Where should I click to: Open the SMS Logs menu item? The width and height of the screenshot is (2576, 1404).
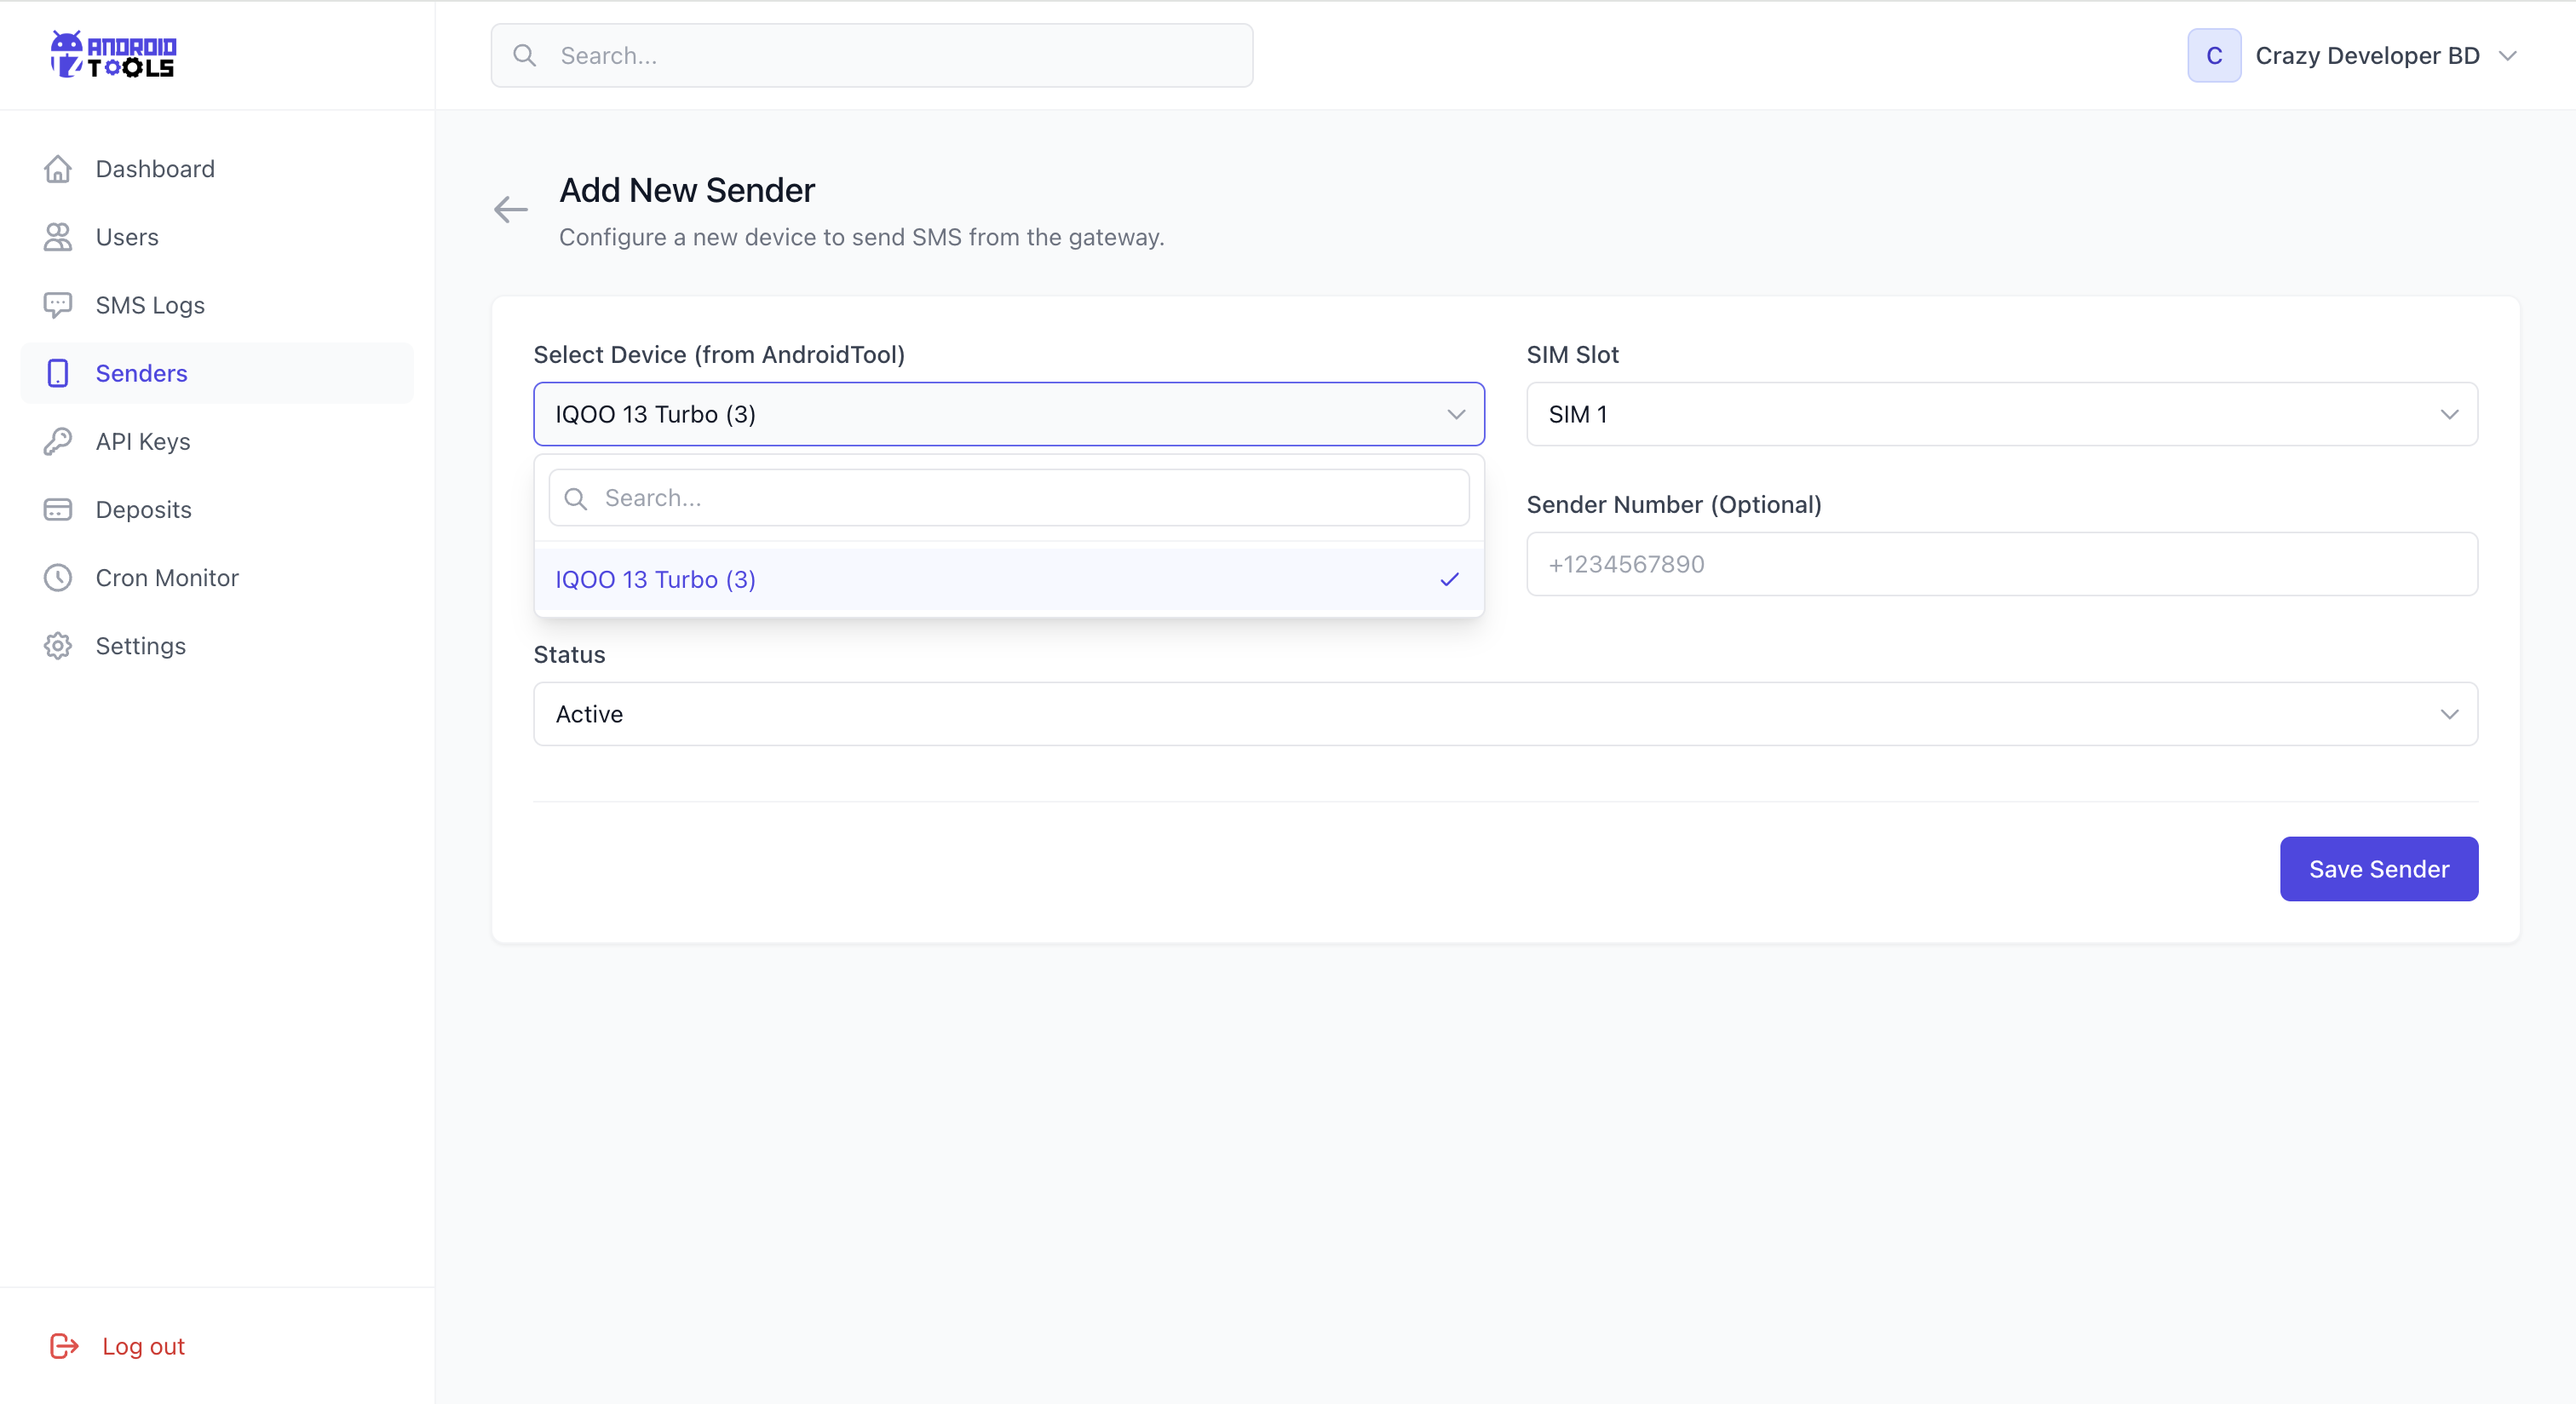tap(217, 305)
